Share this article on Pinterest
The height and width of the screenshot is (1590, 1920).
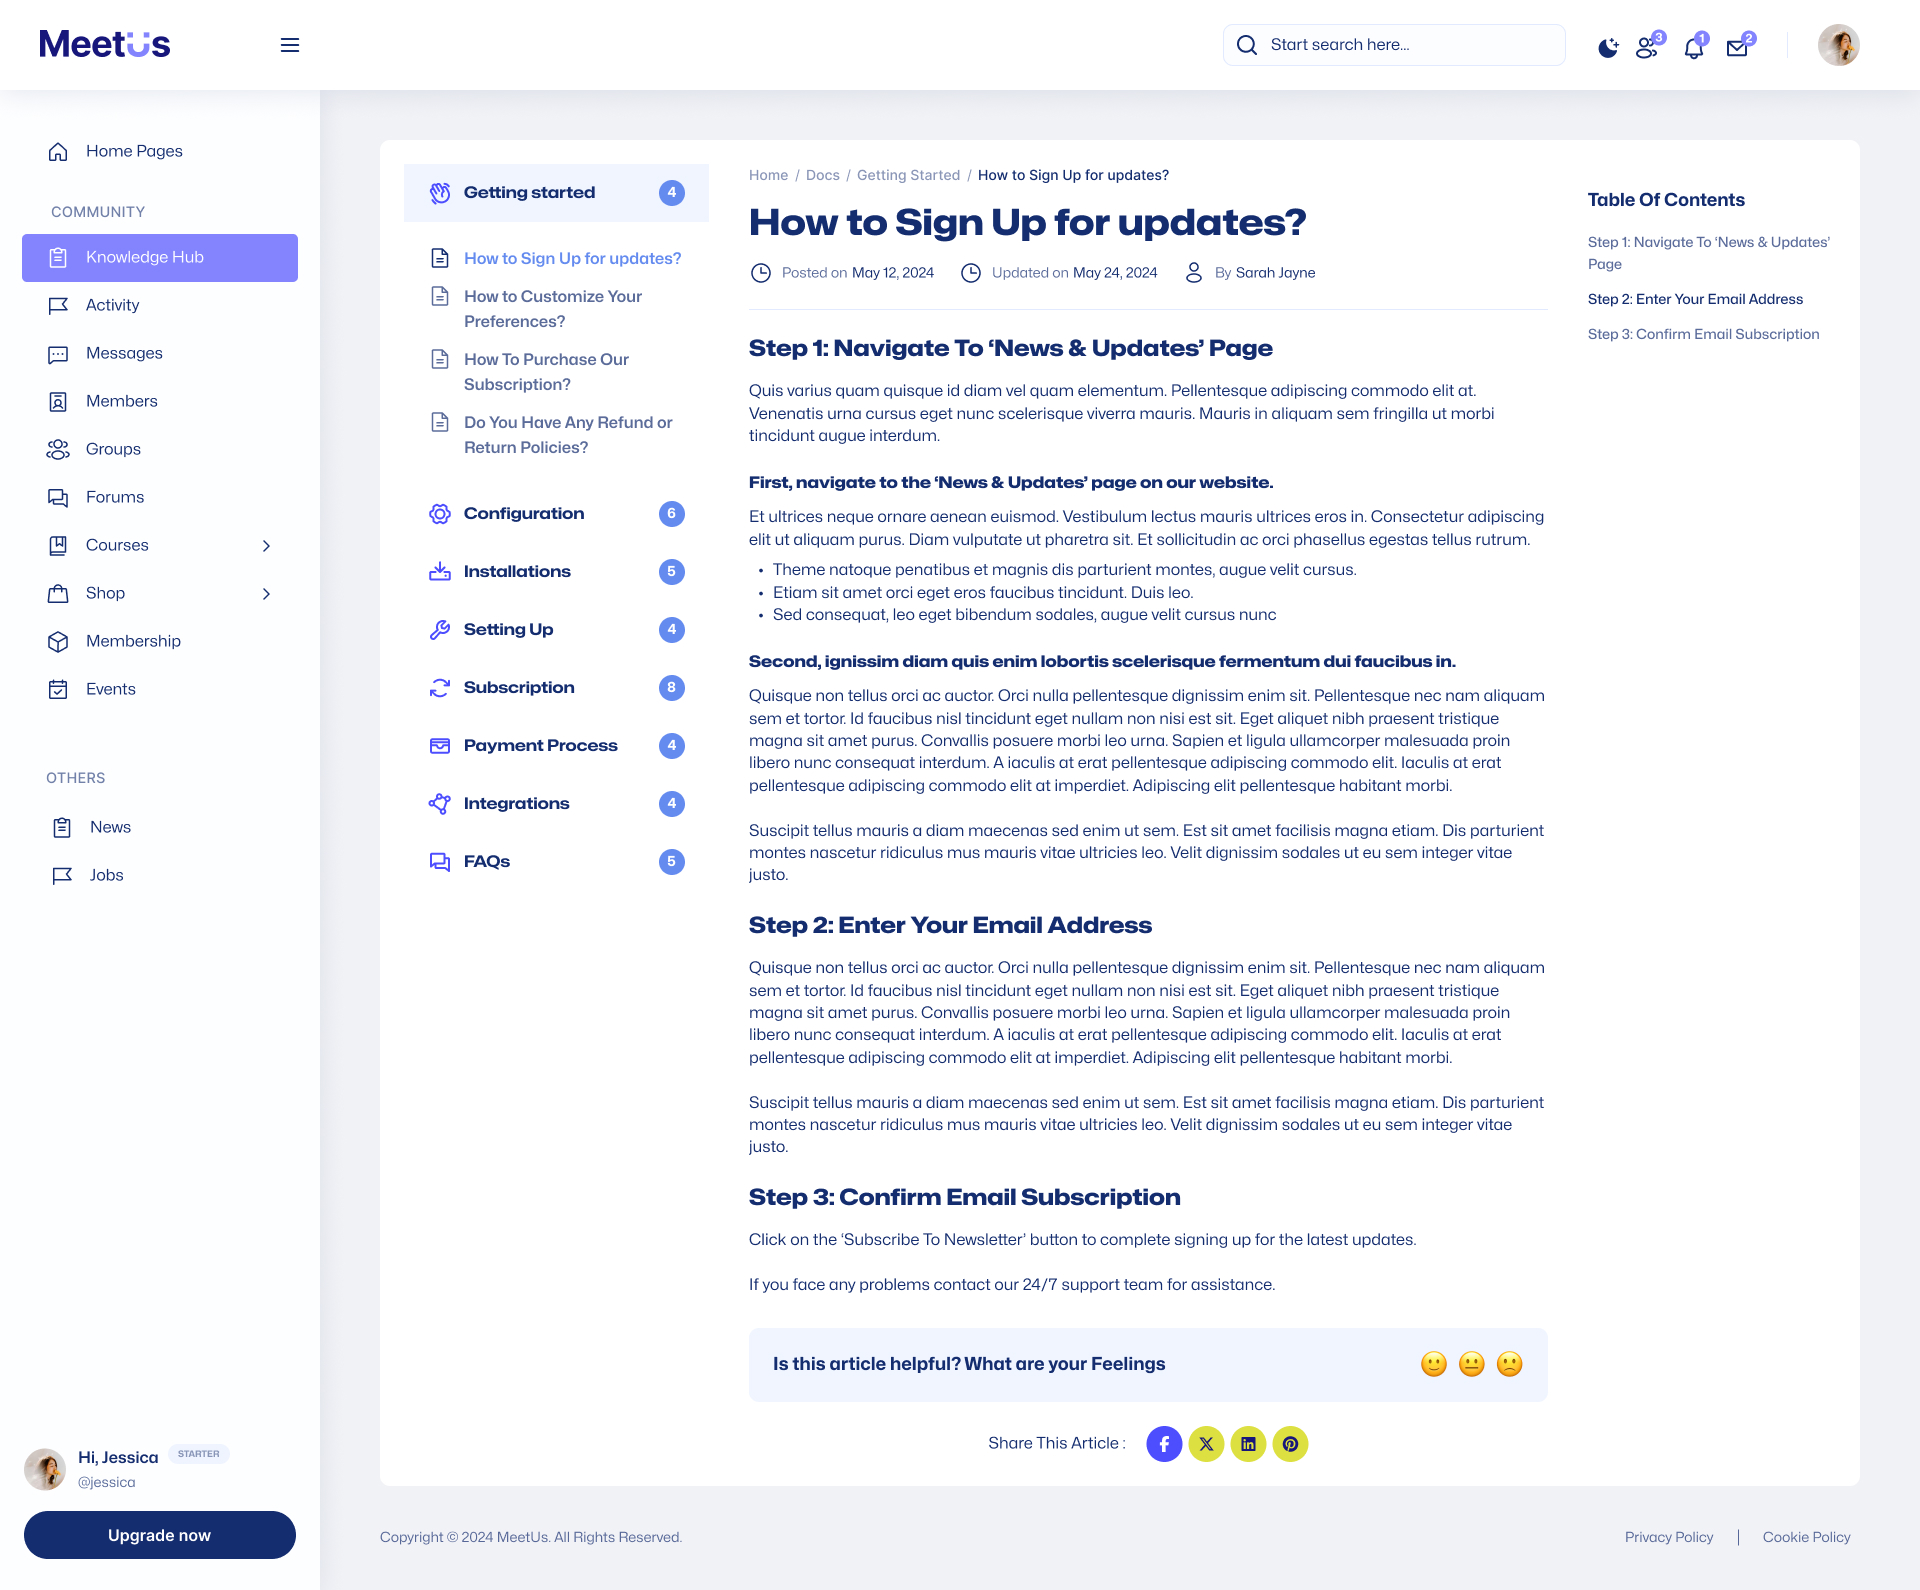coord(1291,1443)
